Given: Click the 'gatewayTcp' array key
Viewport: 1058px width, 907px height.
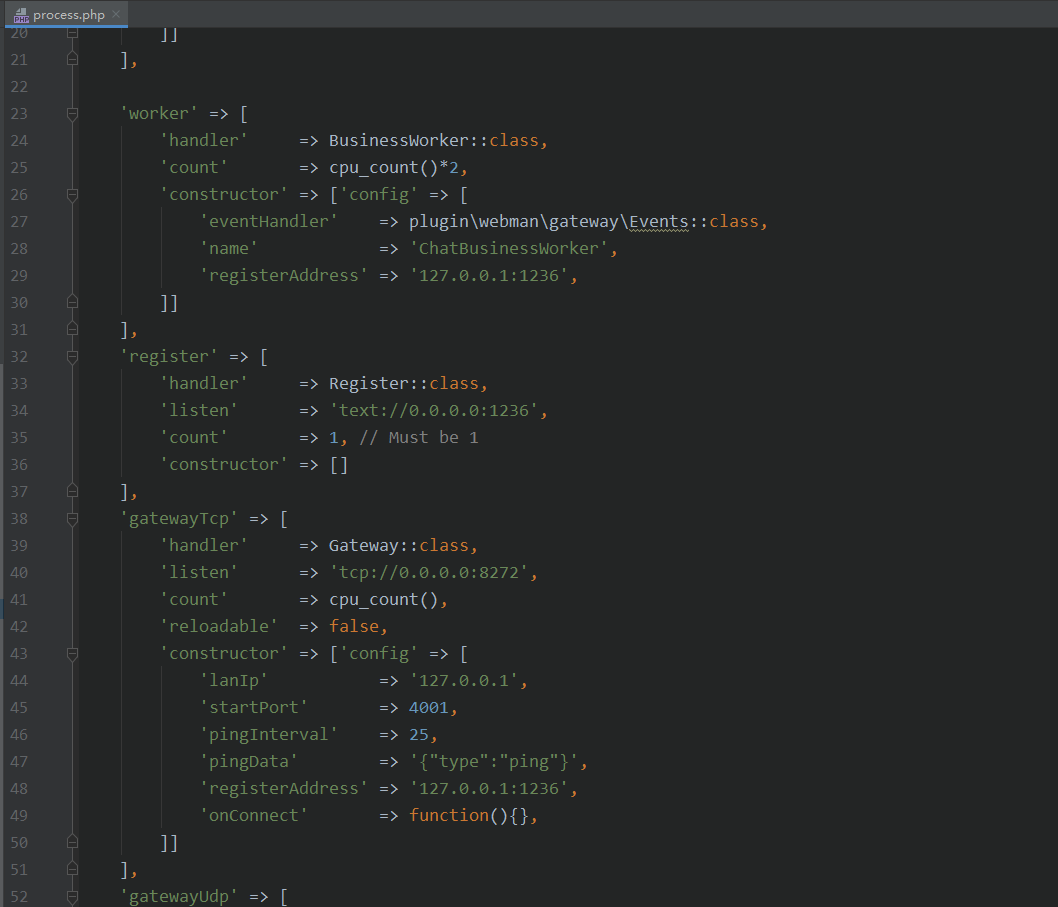Looking at the screenshot, I should (179, 518).
